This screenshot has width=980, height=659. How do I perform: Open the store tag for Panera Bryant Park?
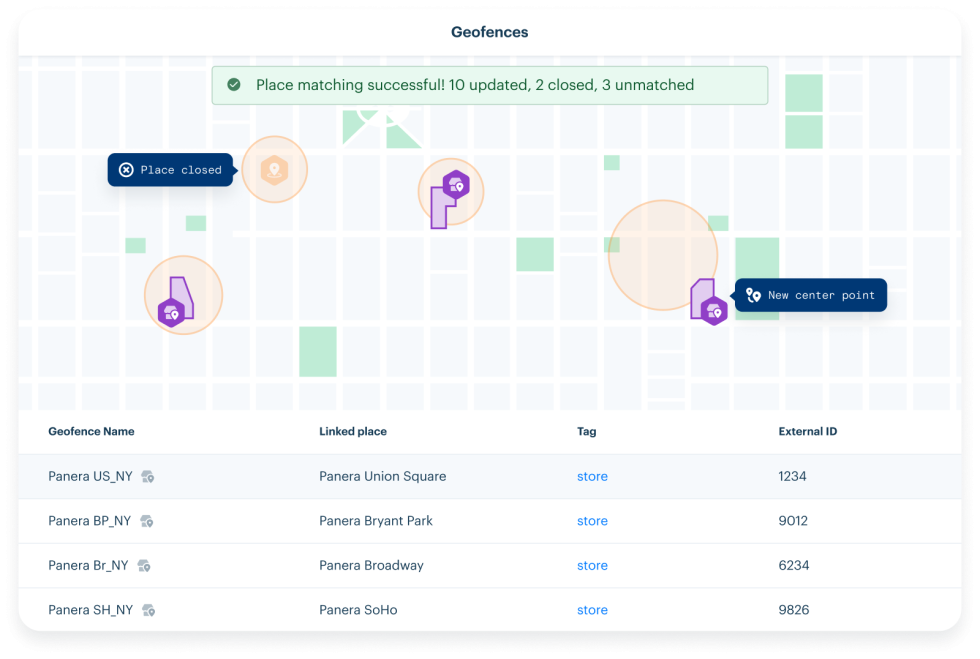point(592,521)
